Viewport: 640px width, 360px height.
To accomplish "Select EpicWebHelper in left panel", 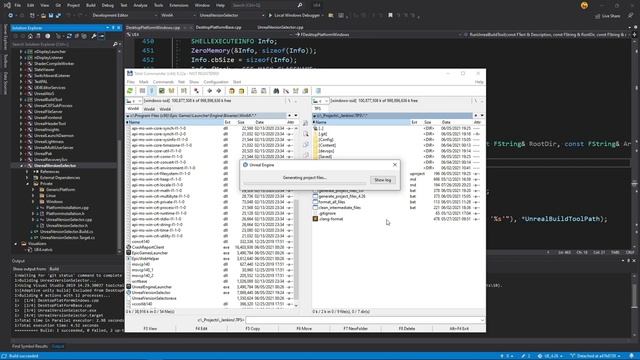I will pos(145,259).
